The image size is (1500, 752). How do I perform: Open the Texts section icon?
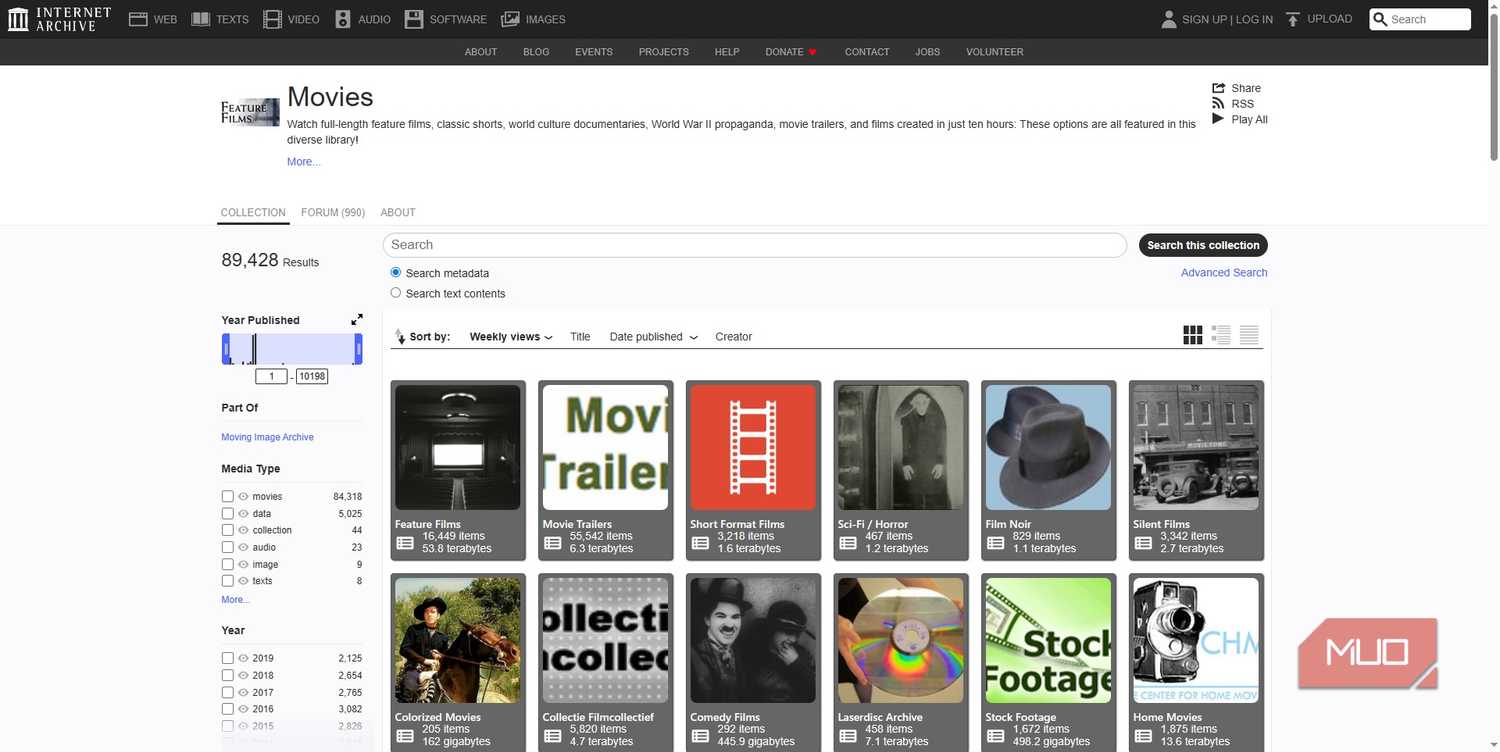tap(201, 19)
